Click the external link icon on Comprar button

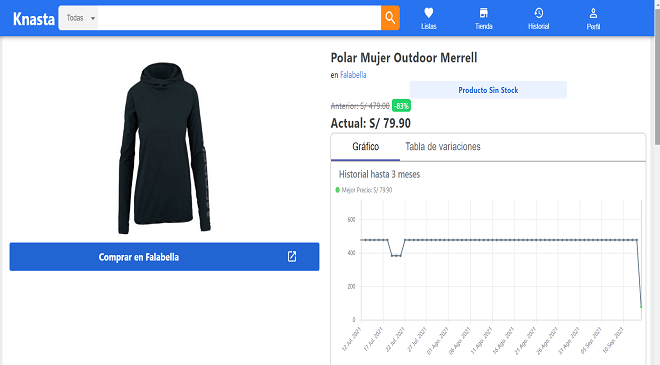[292, 256]
